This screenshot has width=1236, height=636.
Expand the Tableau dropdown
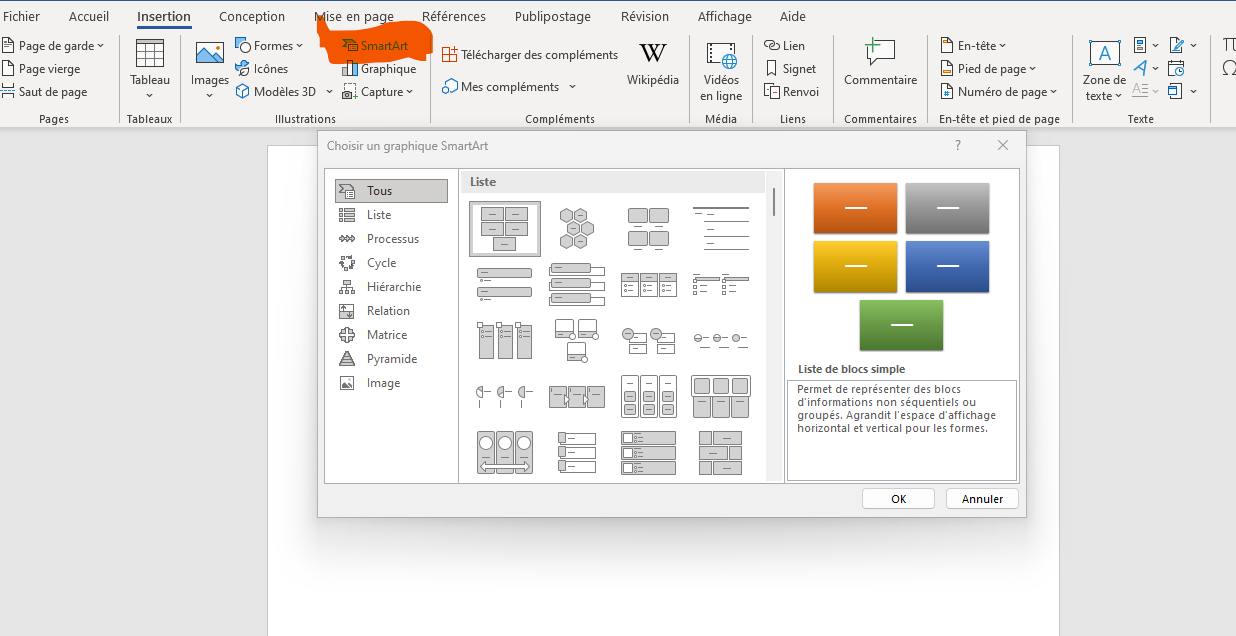[149, 96]
